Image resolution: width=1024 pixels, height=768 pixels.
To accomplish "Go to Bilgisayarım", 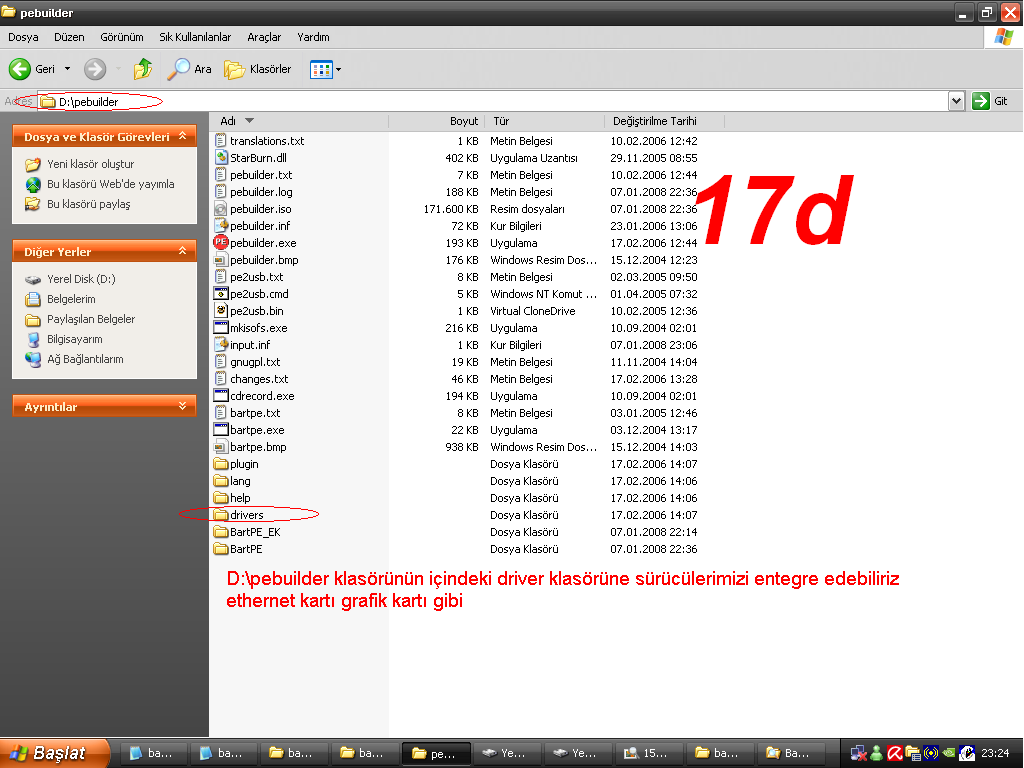I will click(x=74, y=340).
